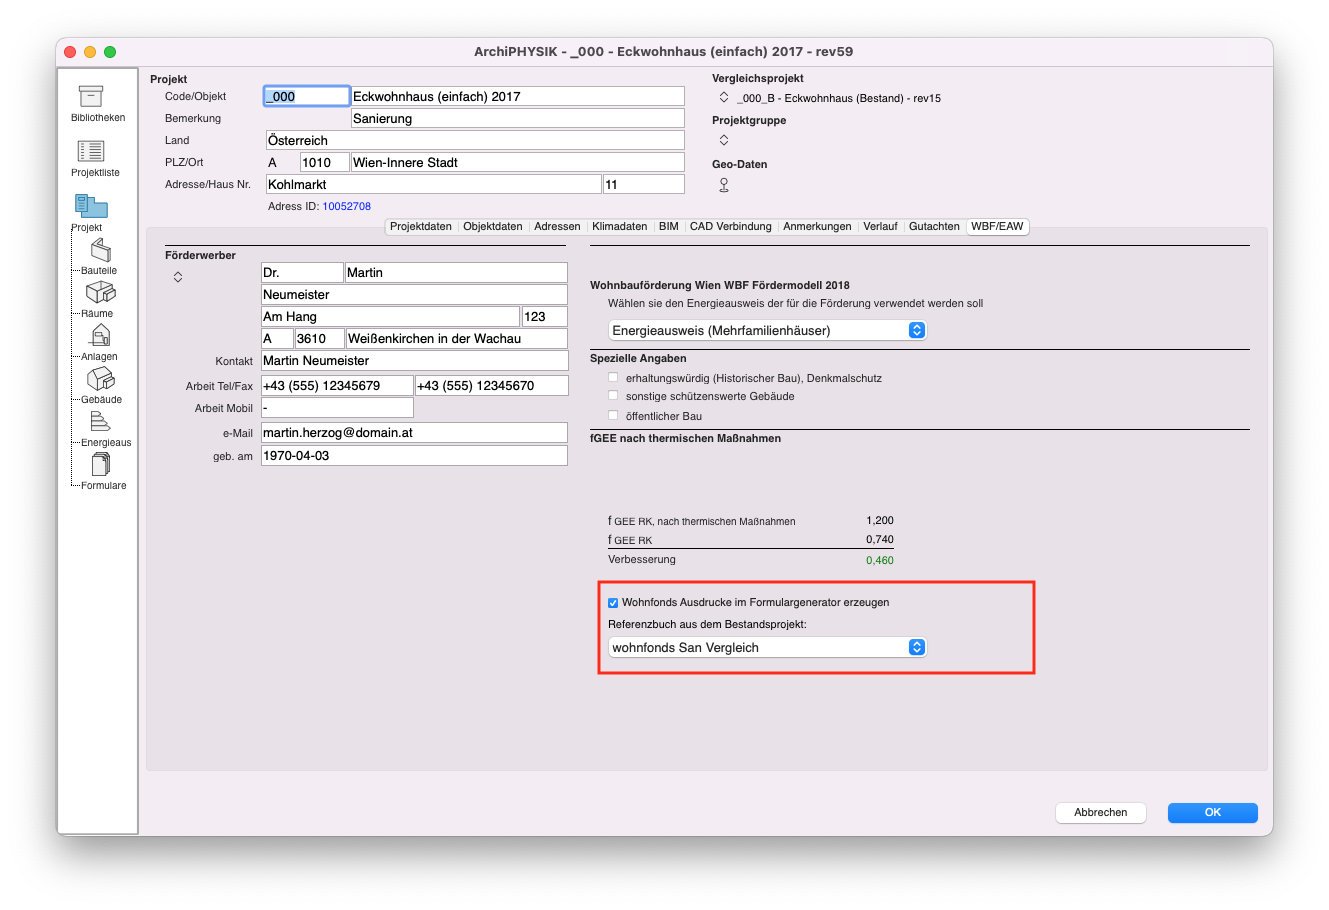The height and width of the screenshot is (910, 1329).
Task: Click the house number field '123'
Action: 544,316
